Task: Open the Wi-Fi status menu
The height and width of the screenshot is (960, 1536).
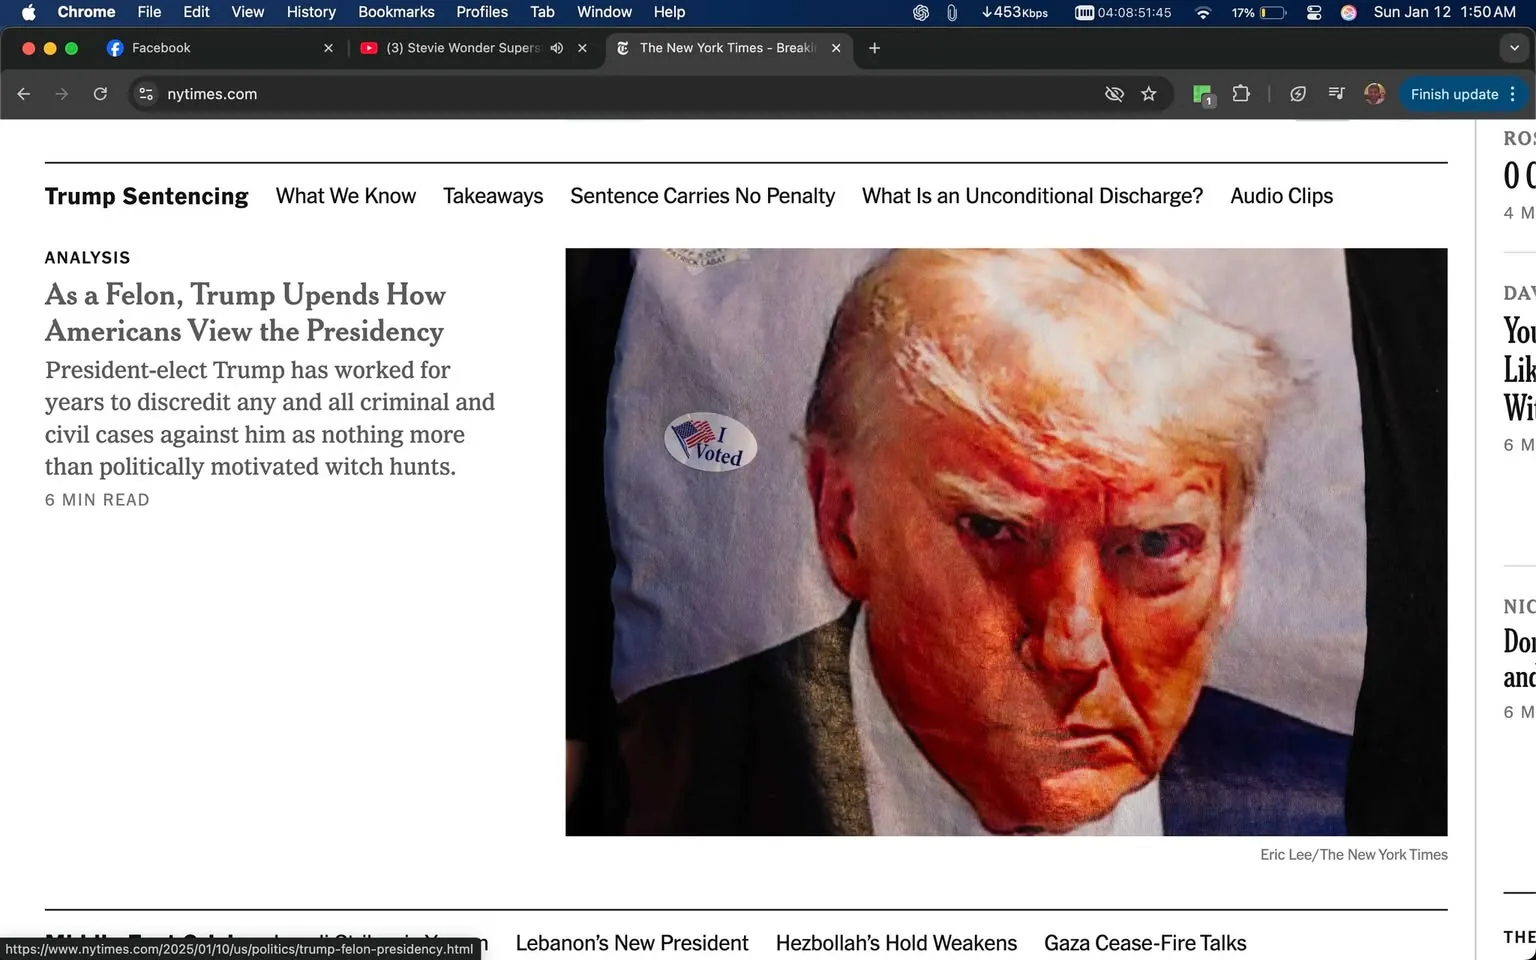Action: click(1203, 12)
